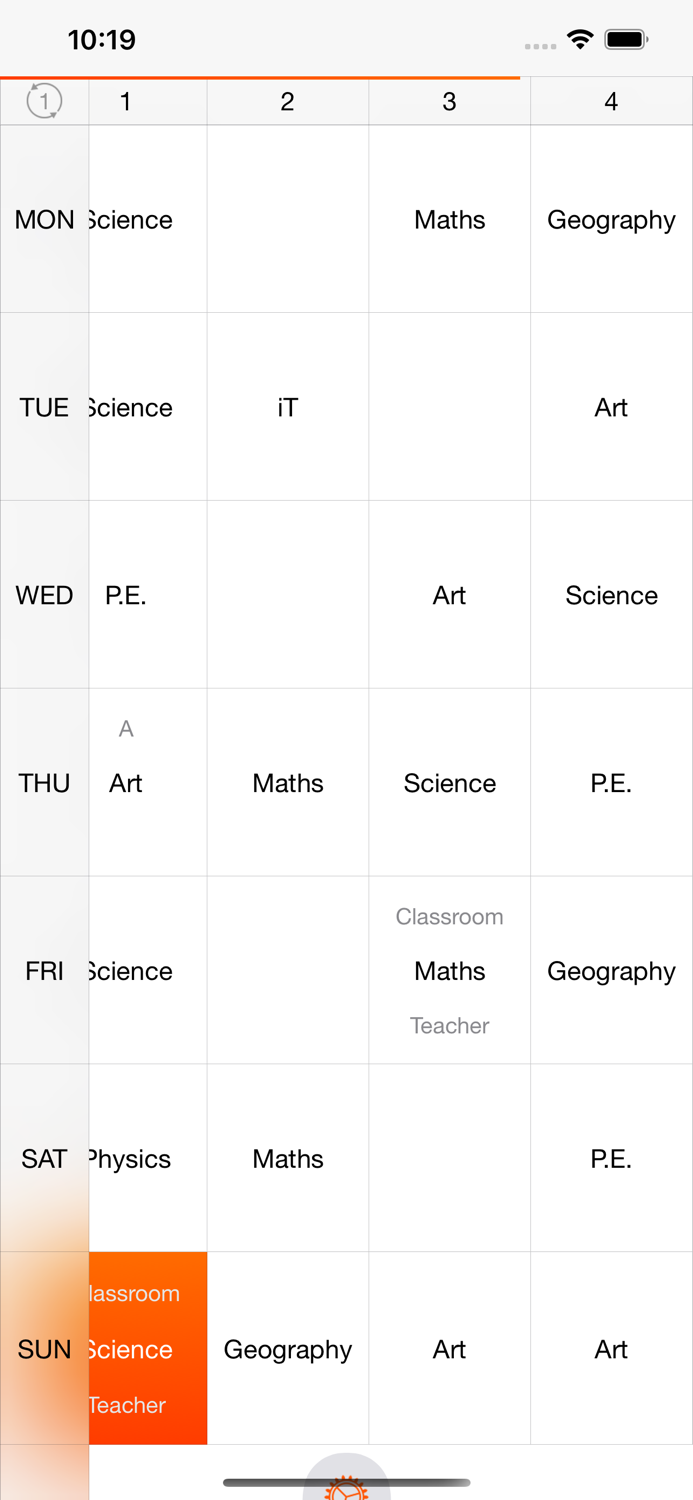The height and width of the screenshot is (1500, 693).
Task: Open Thursday's Art lesson marked with A
Action: point(126,783)
